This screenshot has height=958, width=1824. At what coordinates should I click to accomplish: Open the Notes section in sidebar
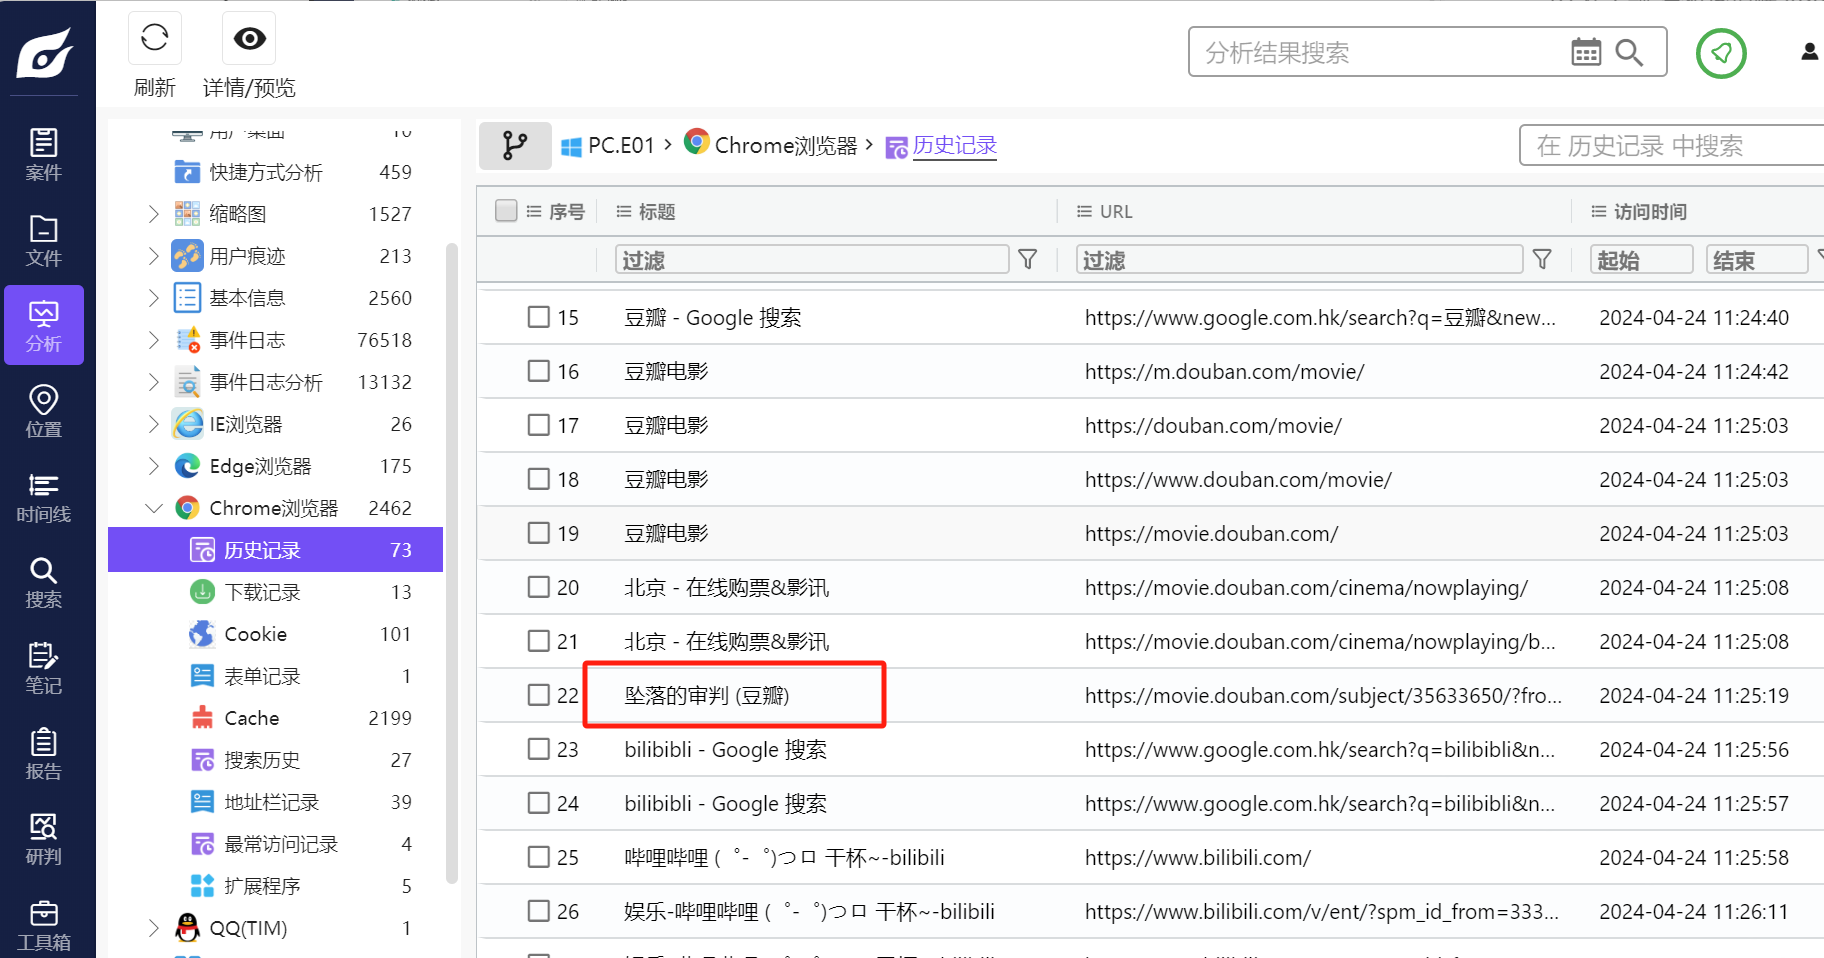pos(44,668)
